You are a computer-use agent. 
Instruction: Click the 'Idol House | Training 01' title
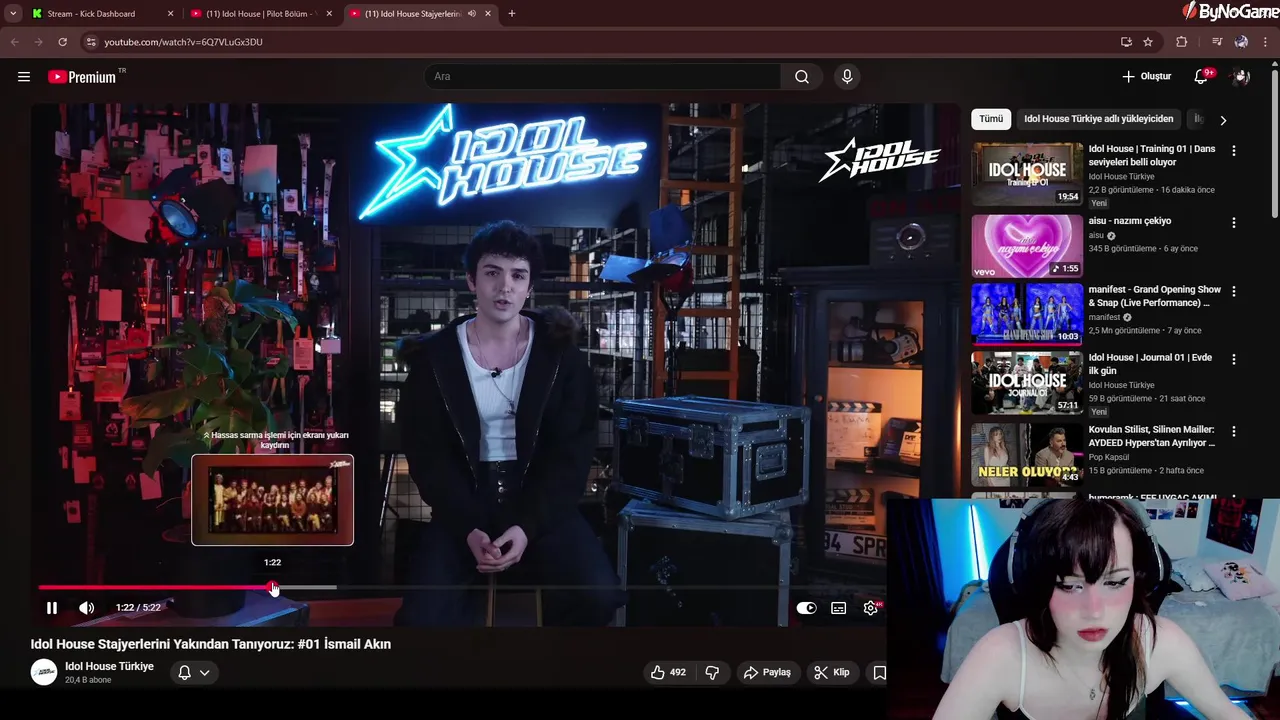pos(1152,155)
